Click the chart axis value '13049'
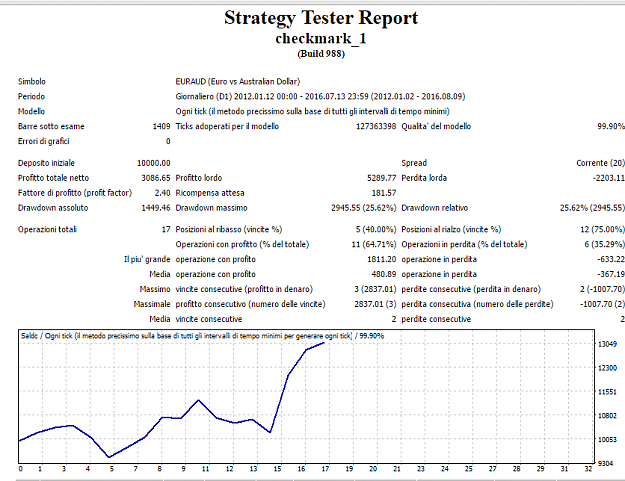 tap(607, 344)
